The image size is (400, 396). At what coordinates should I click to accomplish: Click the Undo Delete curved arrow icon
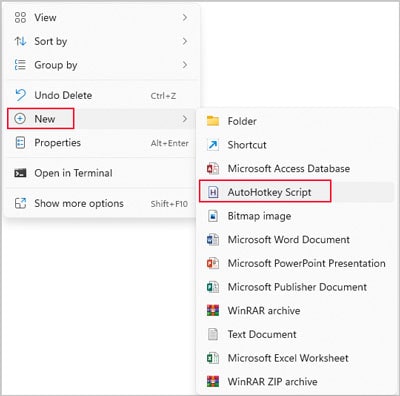(x=20, y=95)
